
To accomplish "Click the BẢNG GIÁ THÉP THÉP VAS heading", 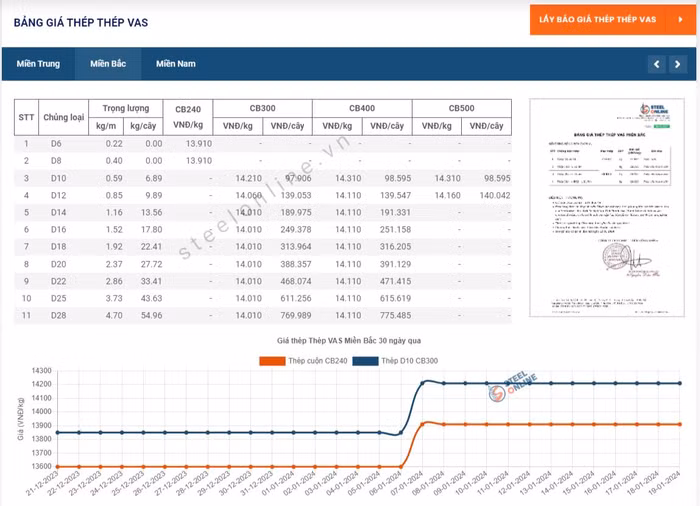I will tap(81, 22).
